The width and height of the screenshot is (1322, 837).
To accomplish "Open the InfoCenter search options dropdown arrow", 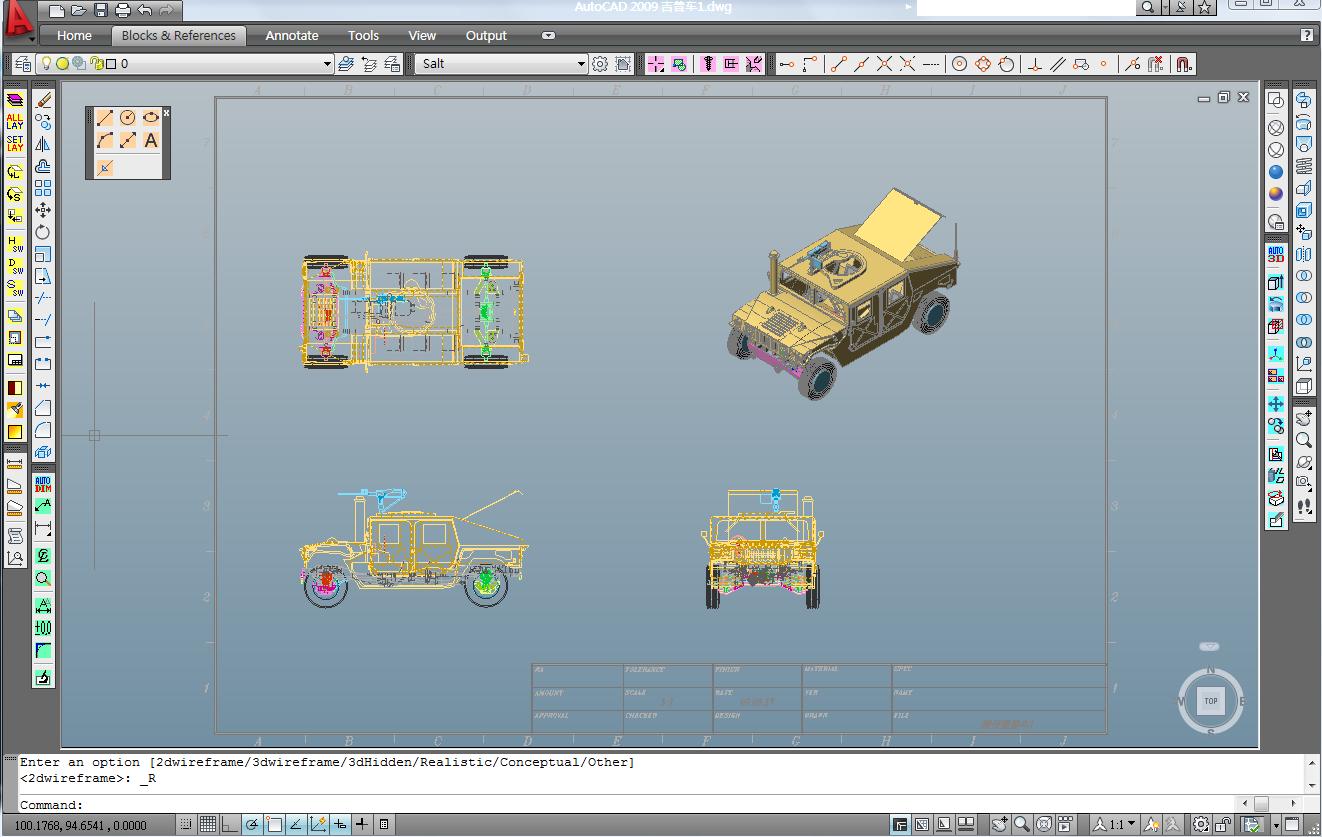I will (x=1163, y=8).
